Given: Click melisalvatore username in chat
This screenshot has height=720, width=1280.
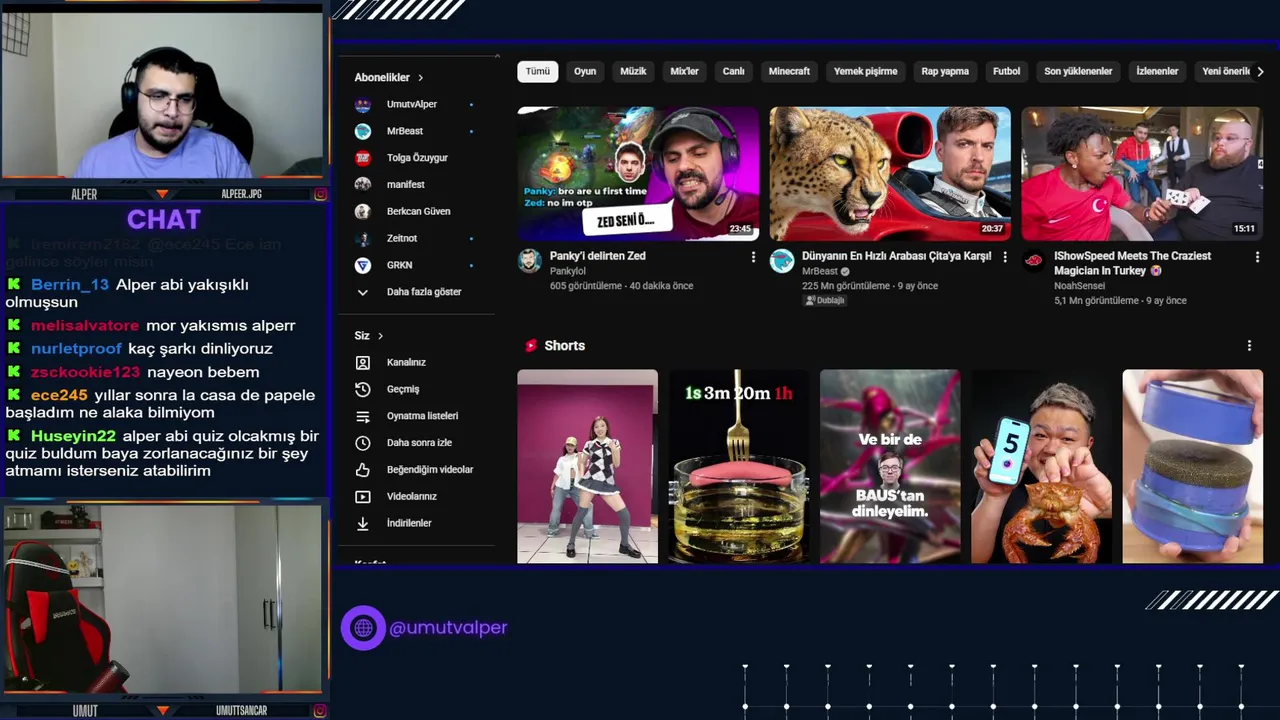Looking at the screenshot, I should [x=85, y=326].
